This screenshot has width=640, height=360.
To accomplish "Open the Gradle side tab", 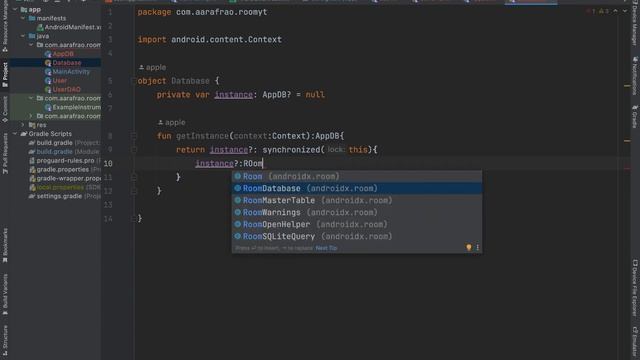I will (x=635, y=116).
